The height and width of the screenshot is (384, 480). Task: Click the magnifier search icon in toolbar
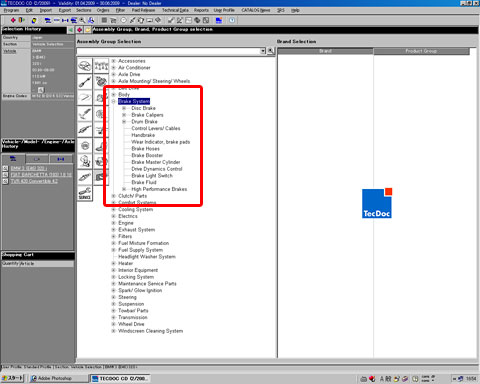tap(82, 20)
